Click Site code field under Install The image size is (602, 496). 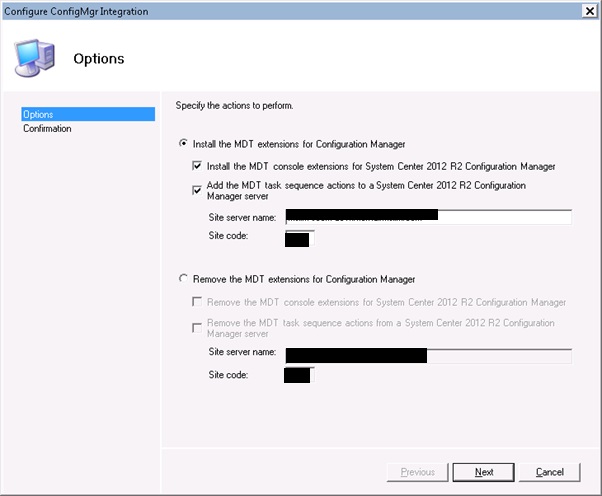299,238
